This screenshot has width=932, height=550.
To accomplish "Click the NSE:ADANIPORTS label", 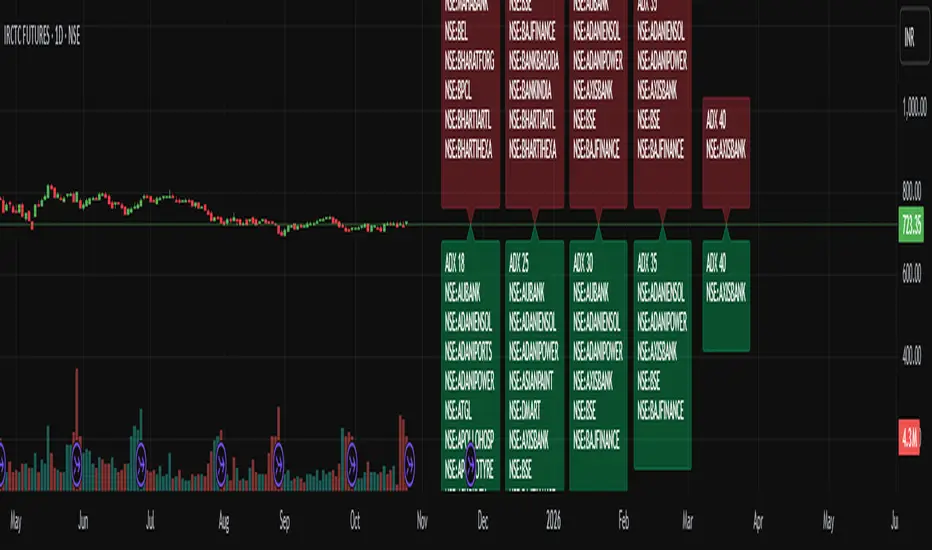I will (x=468, y=351).
